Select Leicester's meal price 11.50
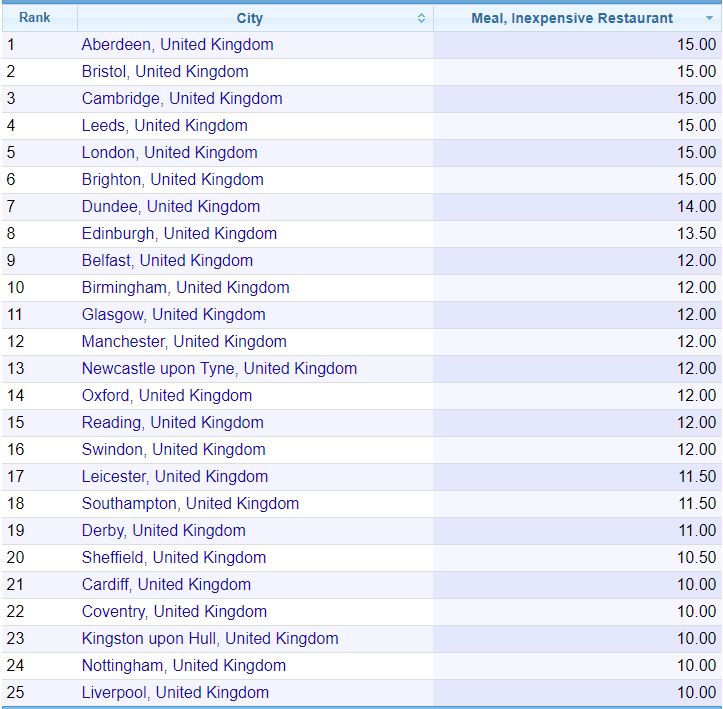Screen dimensions: 723x709 (x=697, y=476)
